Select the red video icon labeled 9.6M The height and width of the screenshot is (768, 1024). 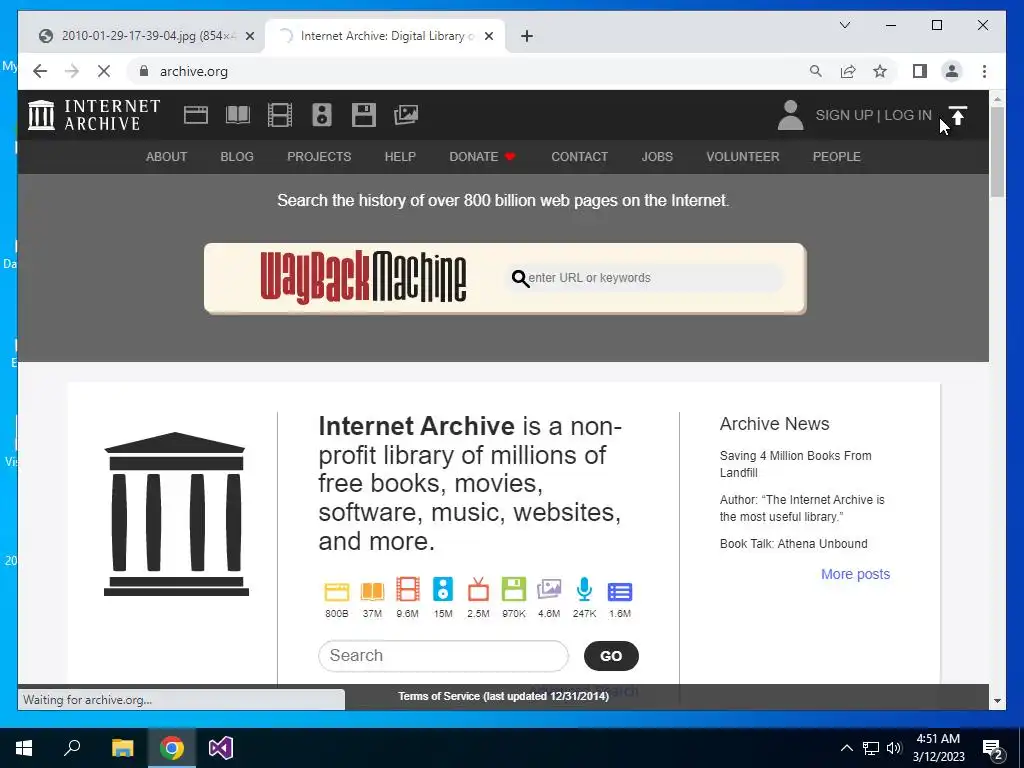(408, 589)
